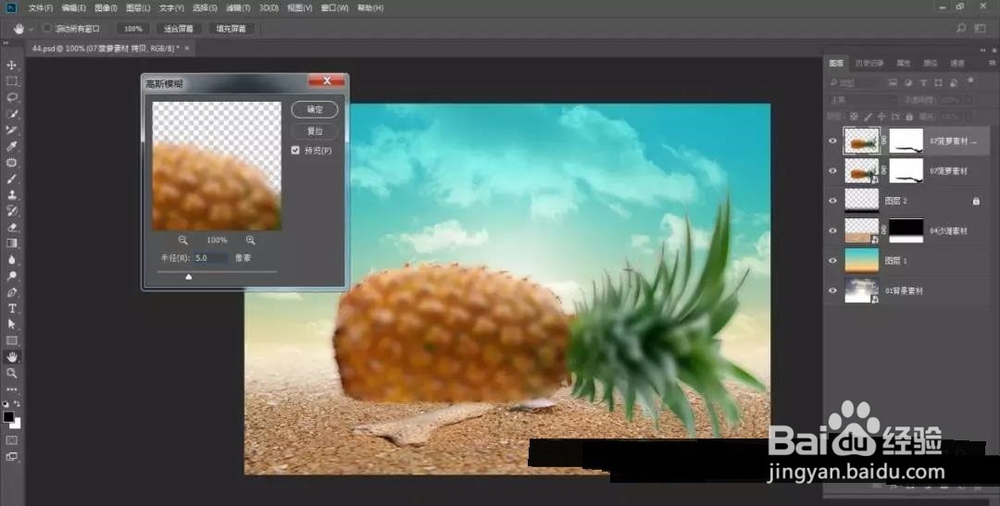Select the Blur tool

coord(11,260)
